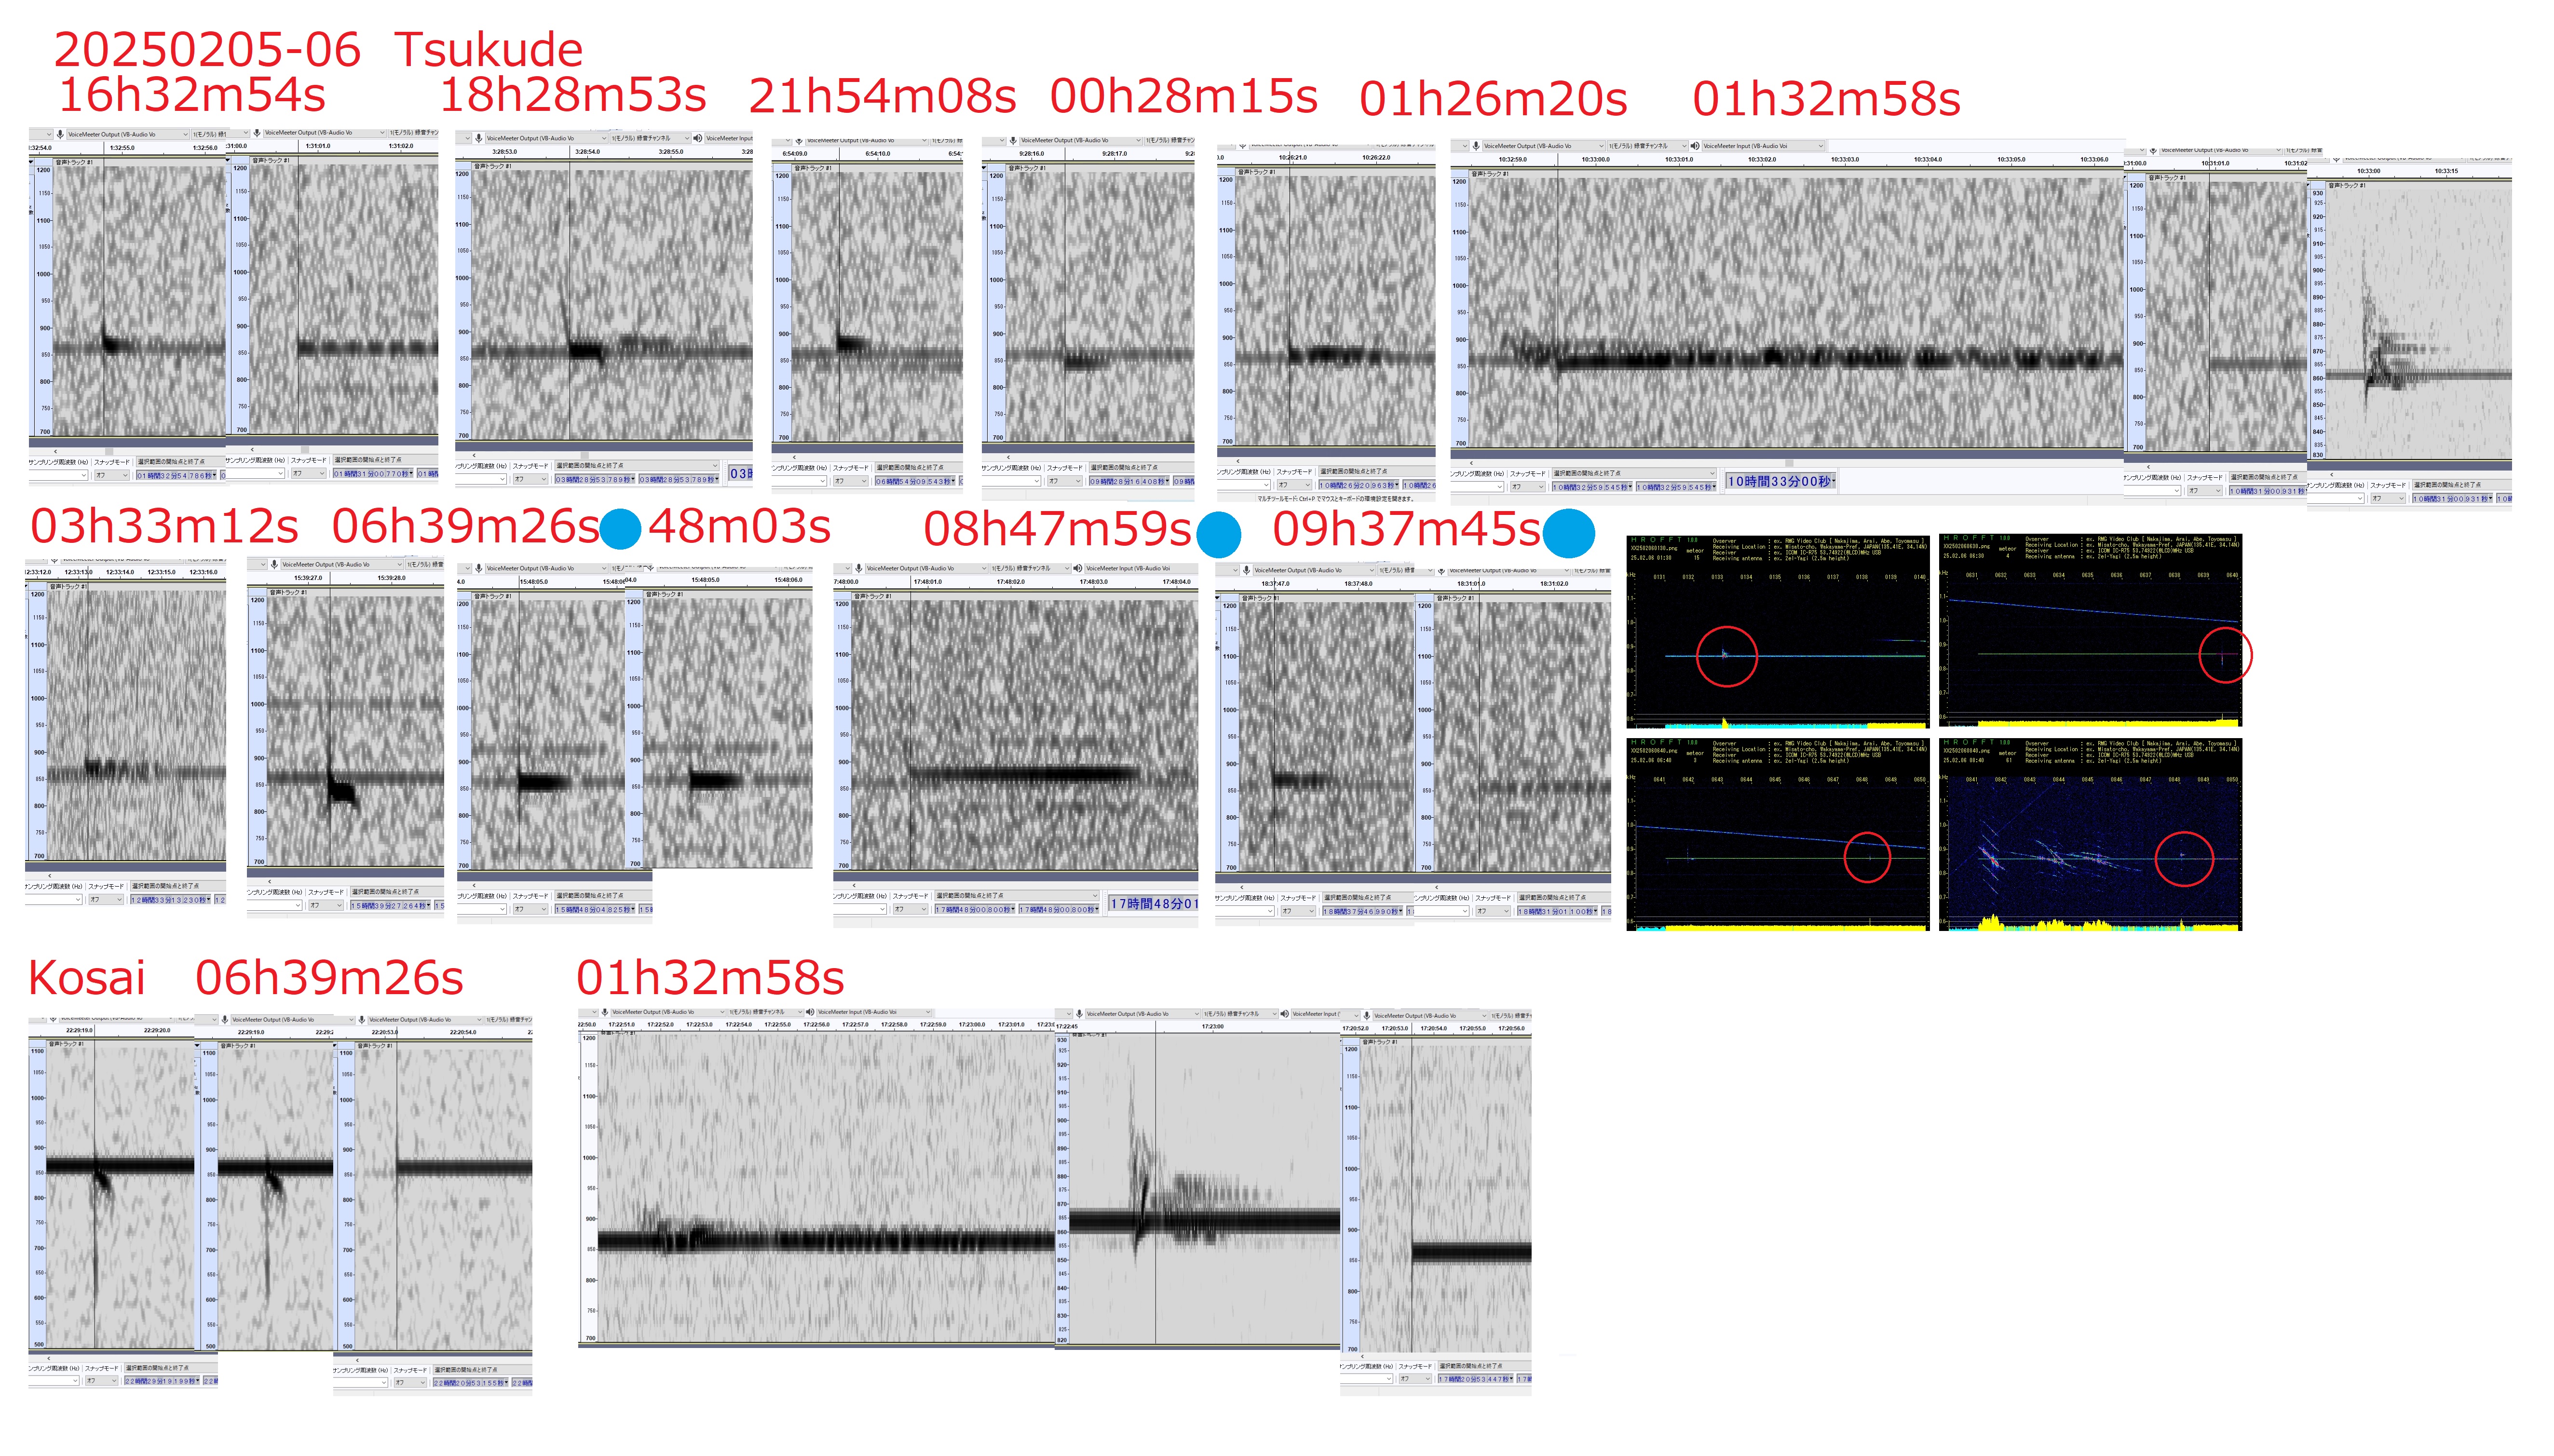
Task: Click microphone icon above the 17:48:01.0 spectrogram panel
Action: (x=858, y=568)
